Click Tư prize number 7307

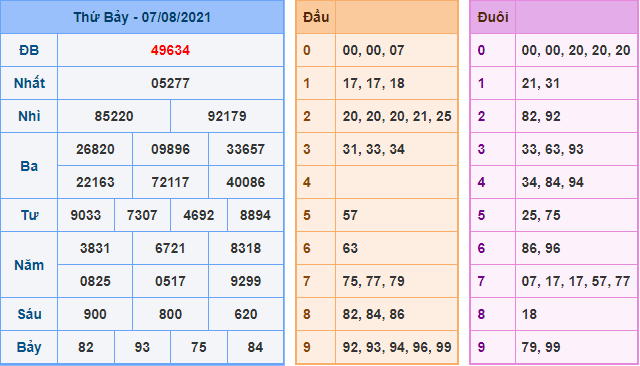pyautogui.click(x=142, y=215)
